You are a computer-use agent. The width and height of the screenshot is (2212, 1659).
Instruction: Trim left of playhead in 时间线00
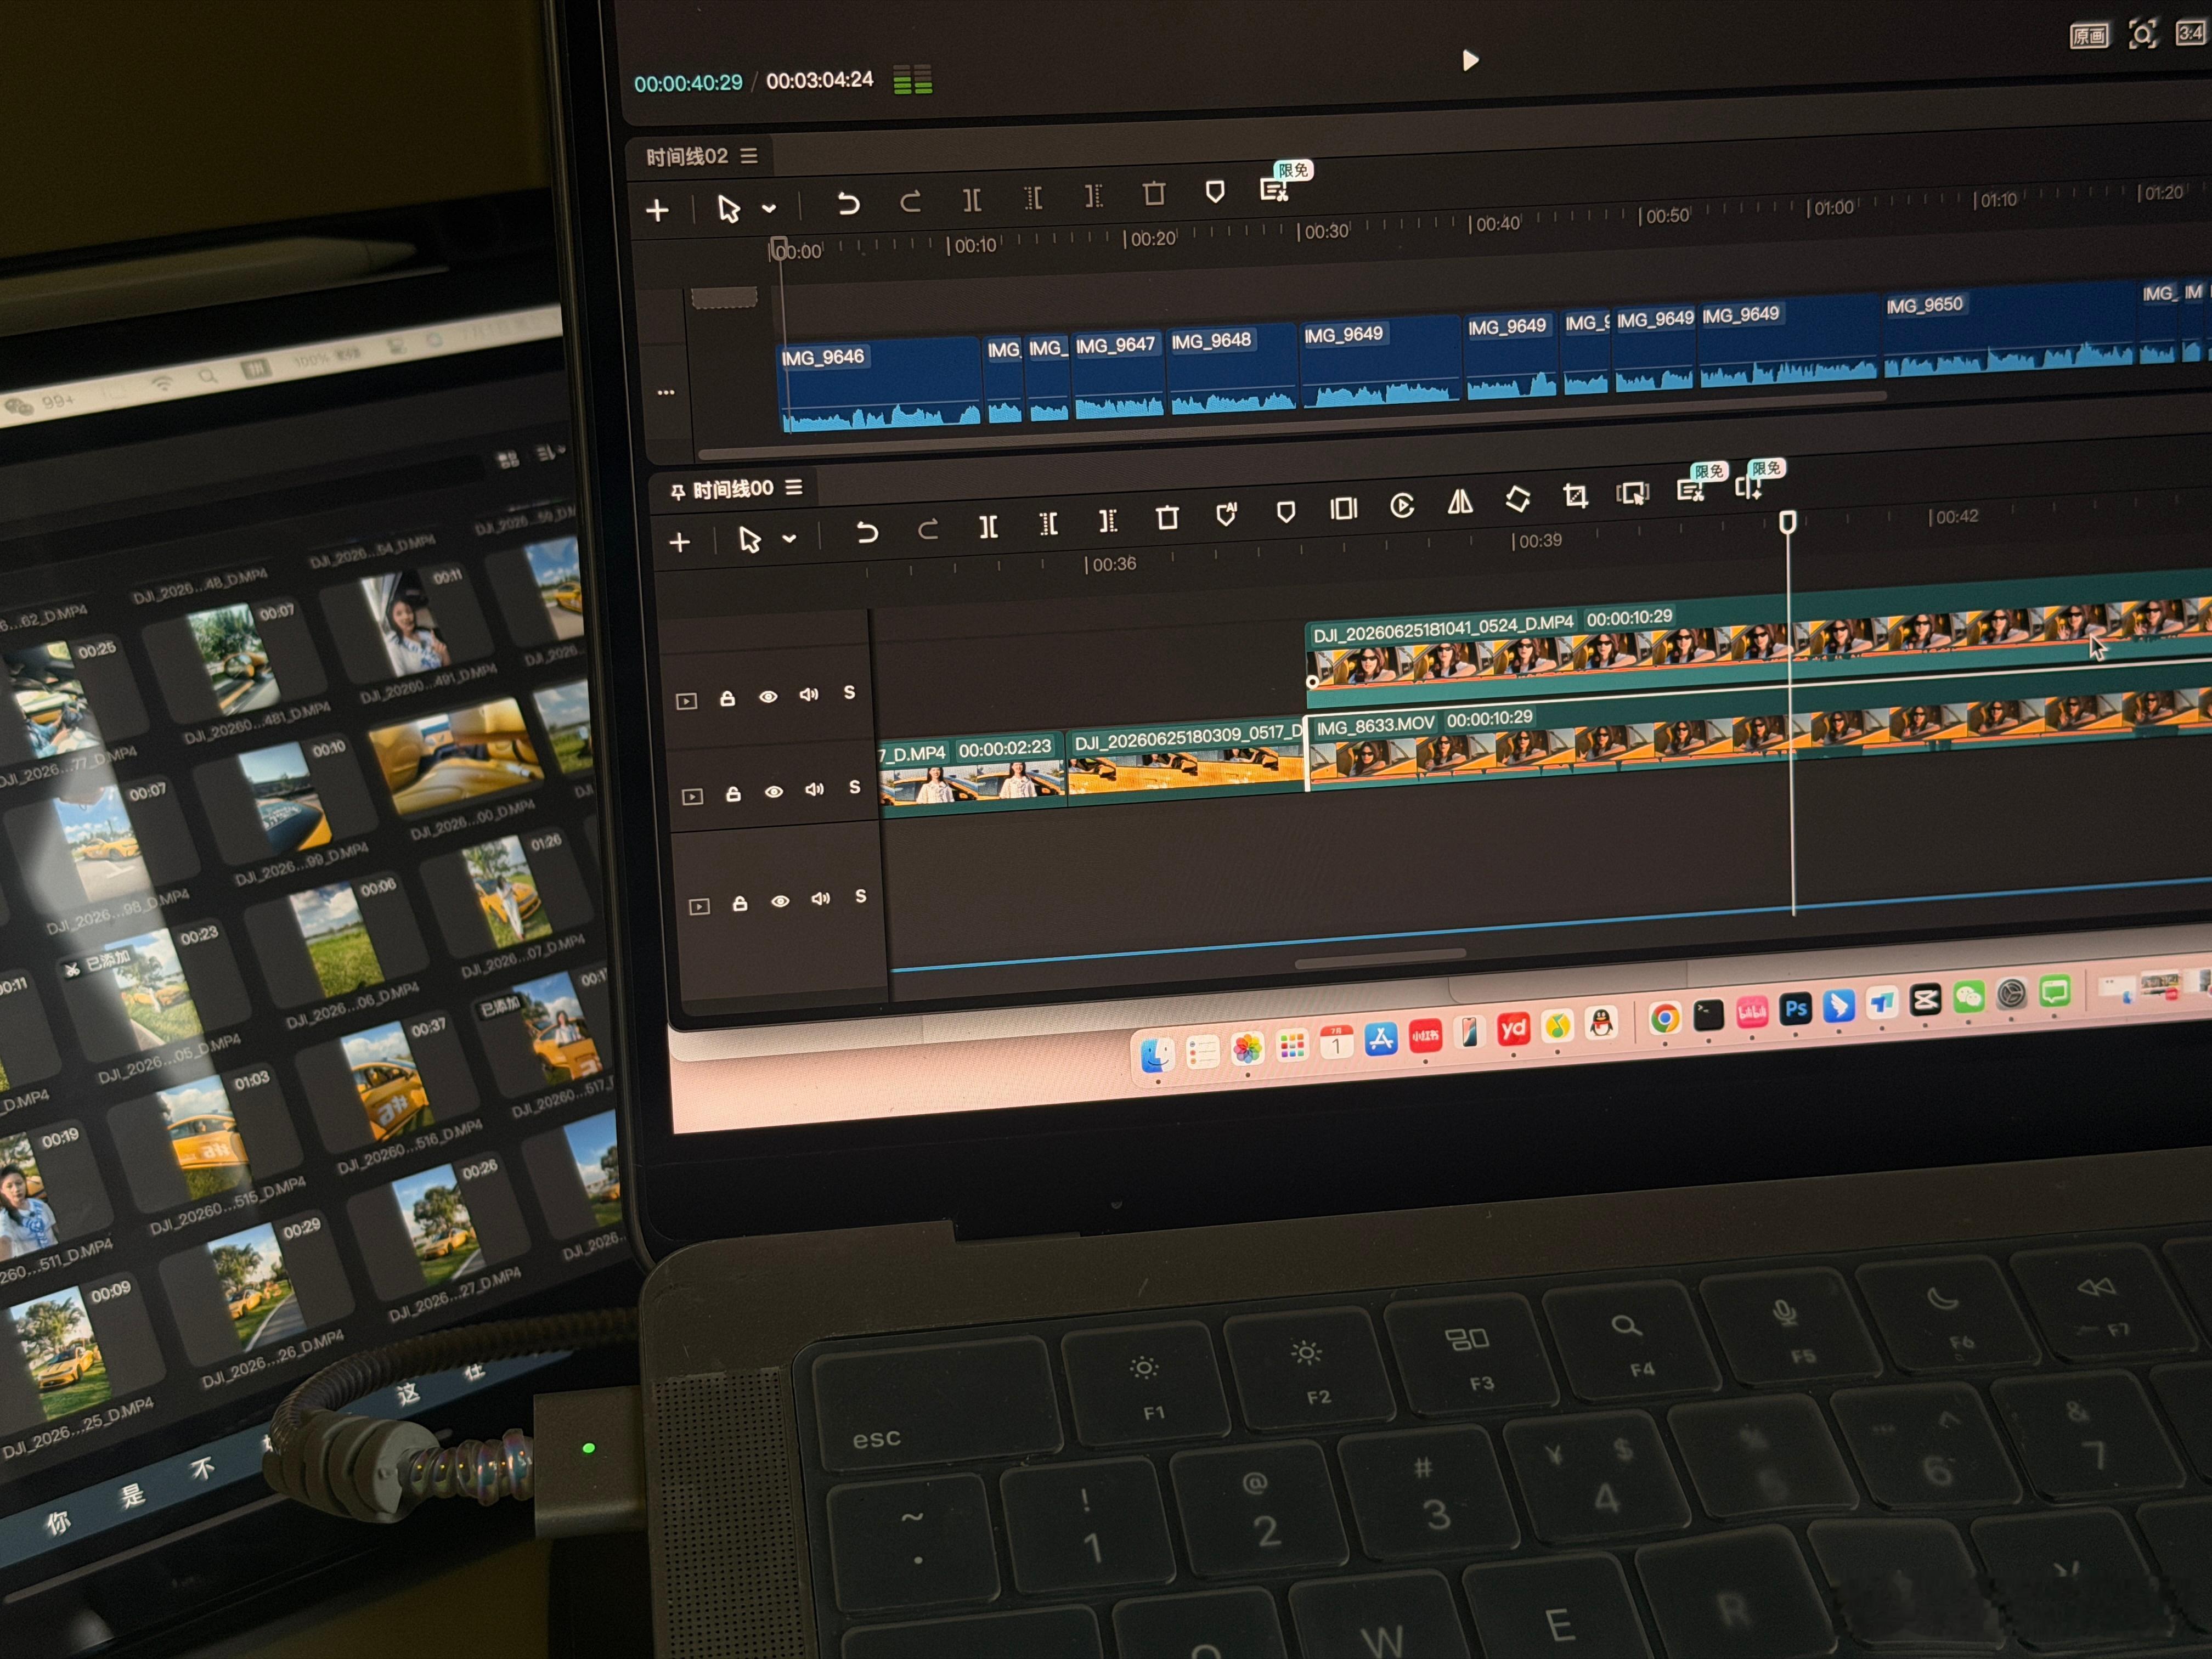(1048, 523)
